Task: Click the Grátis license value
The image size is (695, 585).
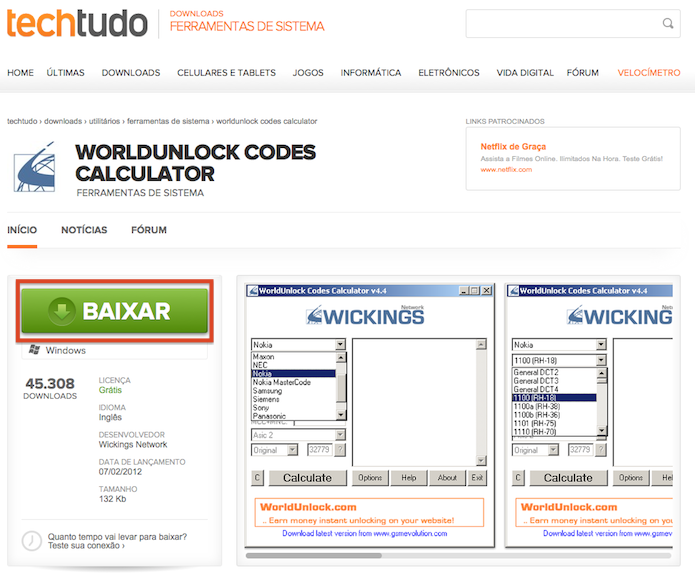Action: click(x=110, y=390)
